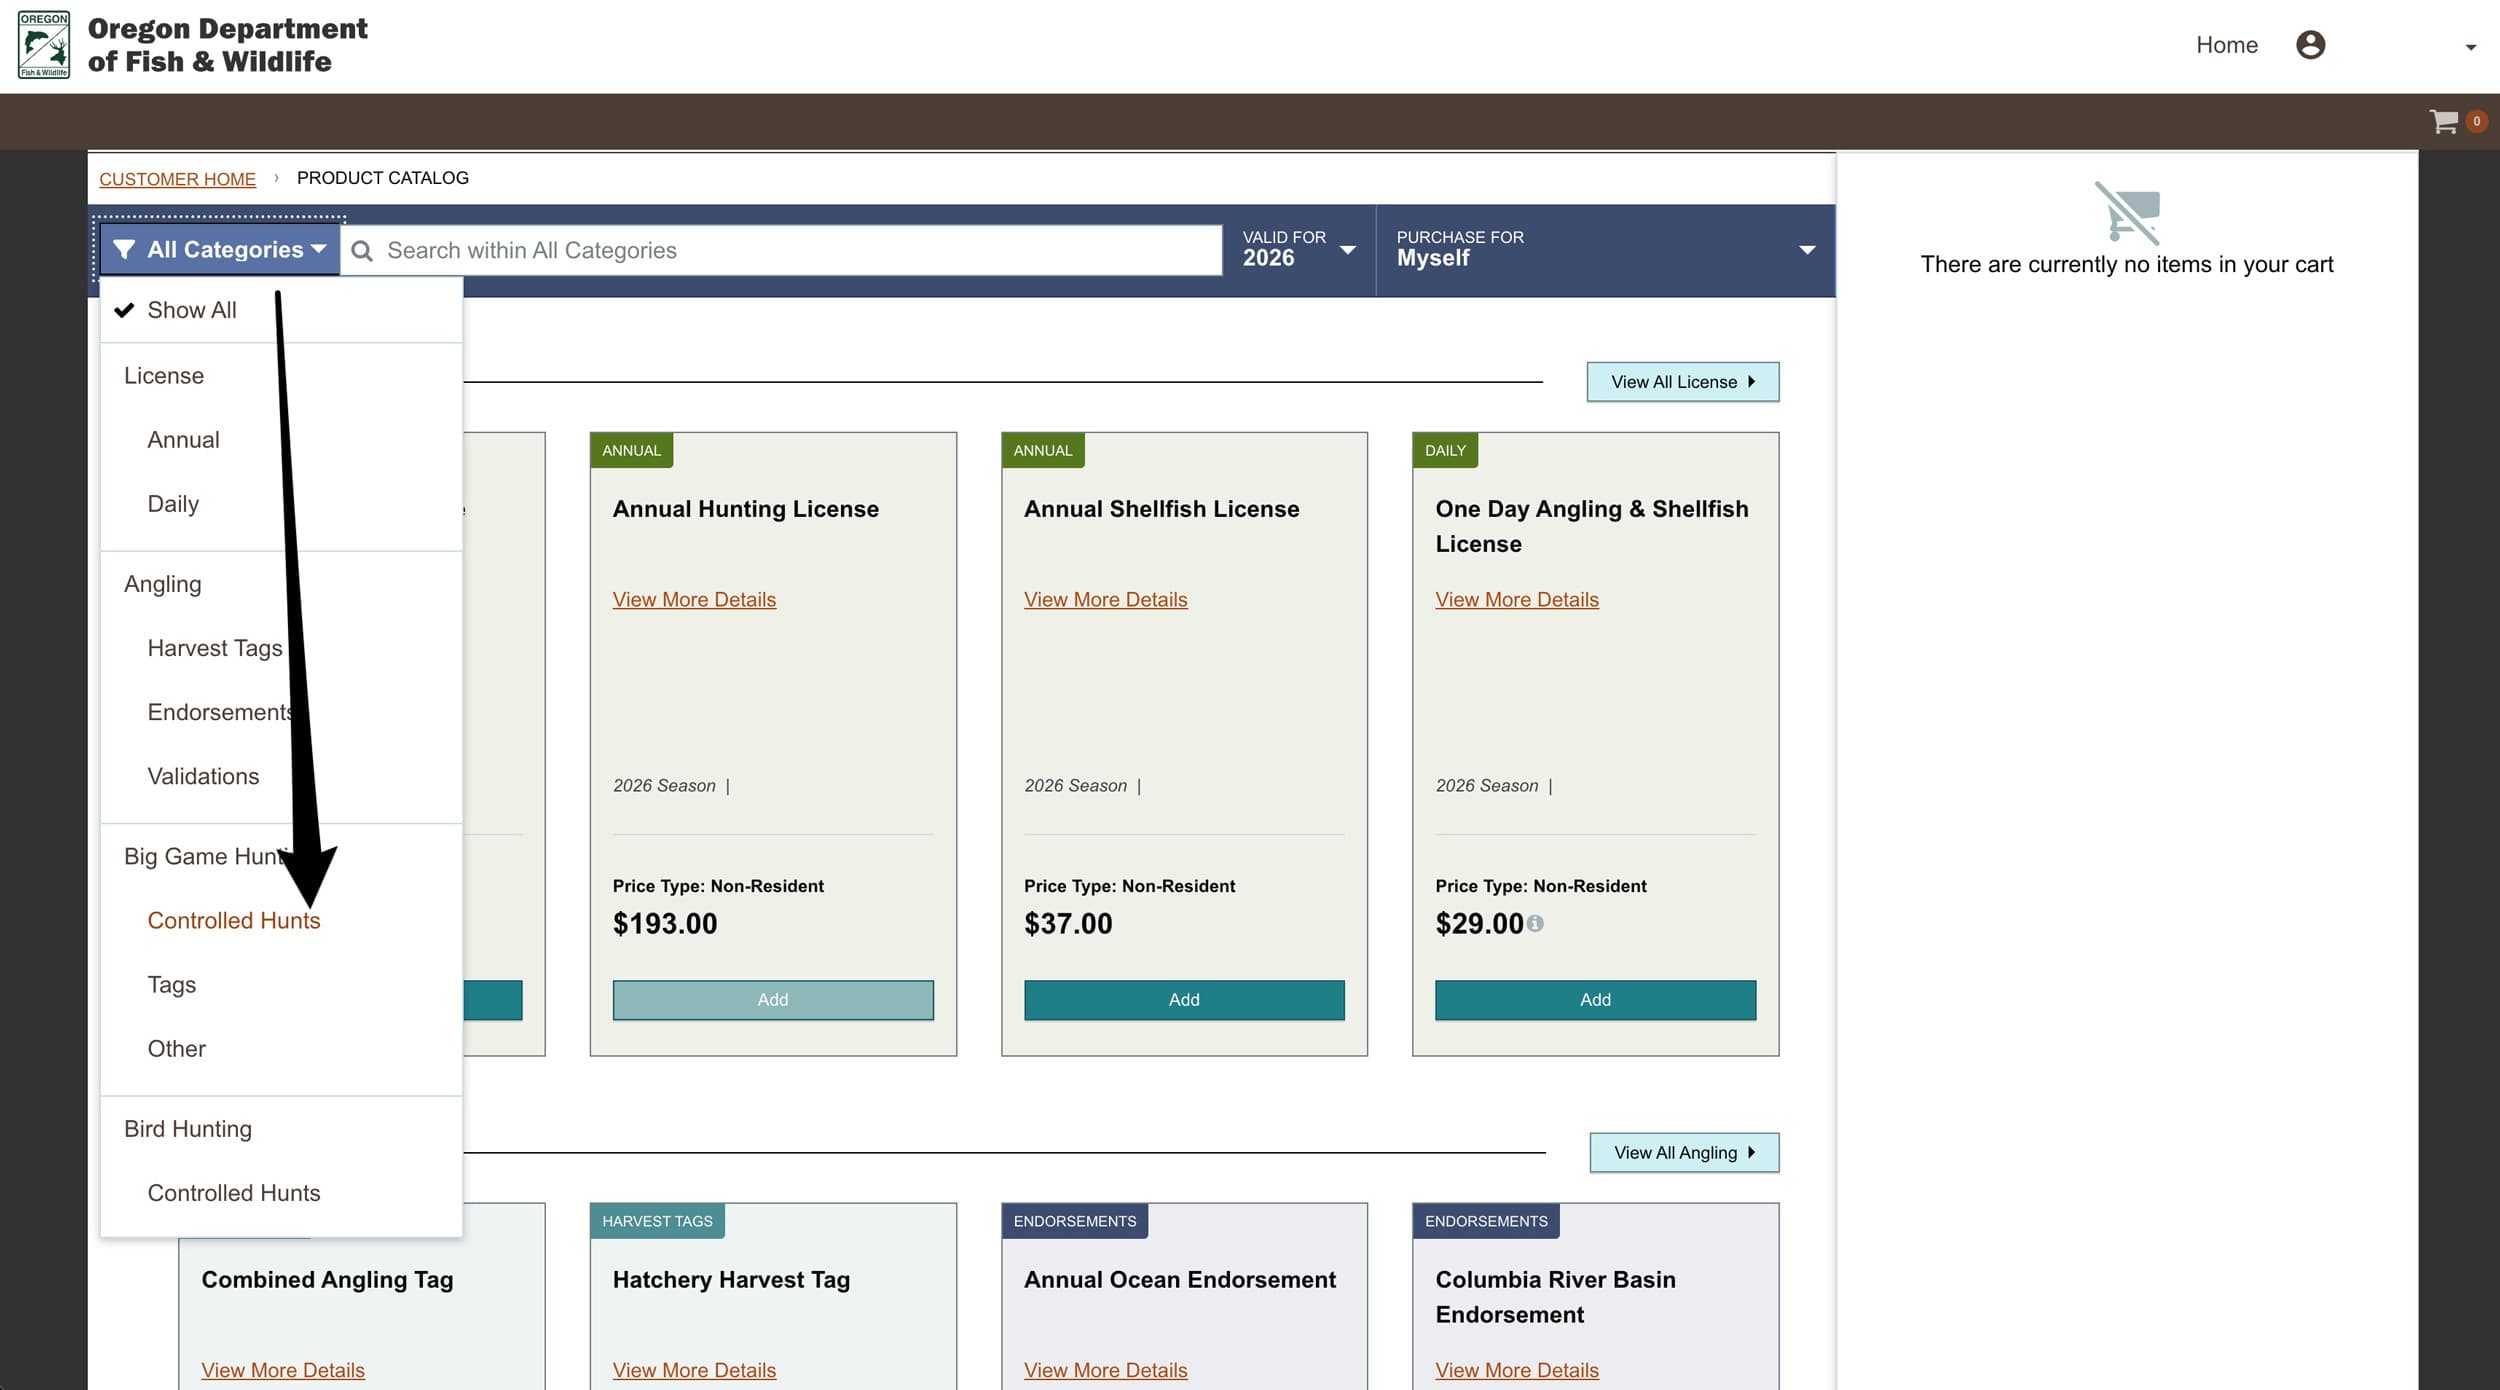Click the empty cart message text

tap(2126, 265)
